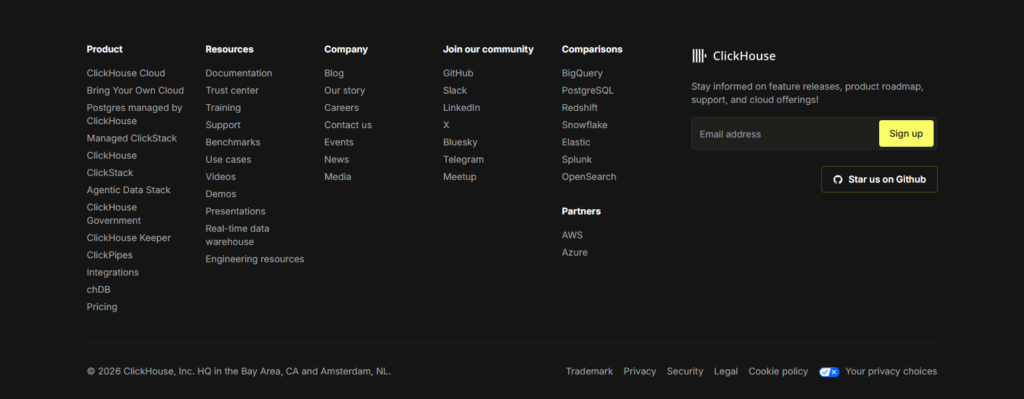Open the Meetup community link
Screen dimensions: 1024x399
[460, 177]
